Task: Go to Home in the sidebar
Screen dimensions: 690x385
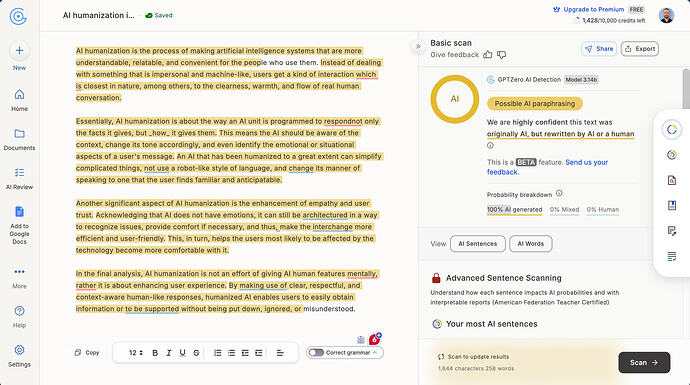Action: point(19,100)
